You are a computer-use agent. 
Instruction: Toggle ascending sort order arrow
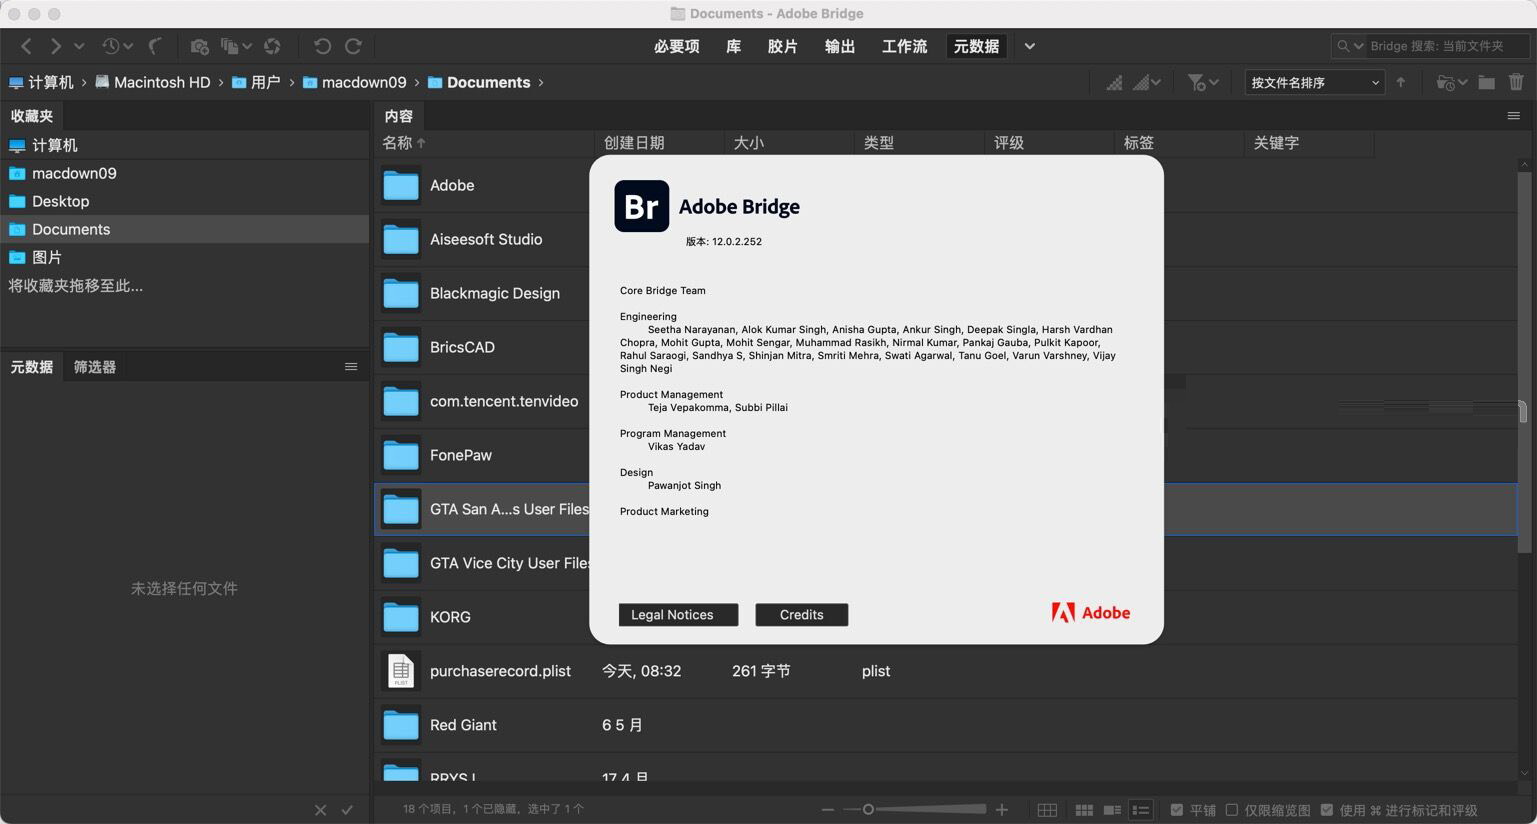pyautogui.click(x=1401, y=82)
